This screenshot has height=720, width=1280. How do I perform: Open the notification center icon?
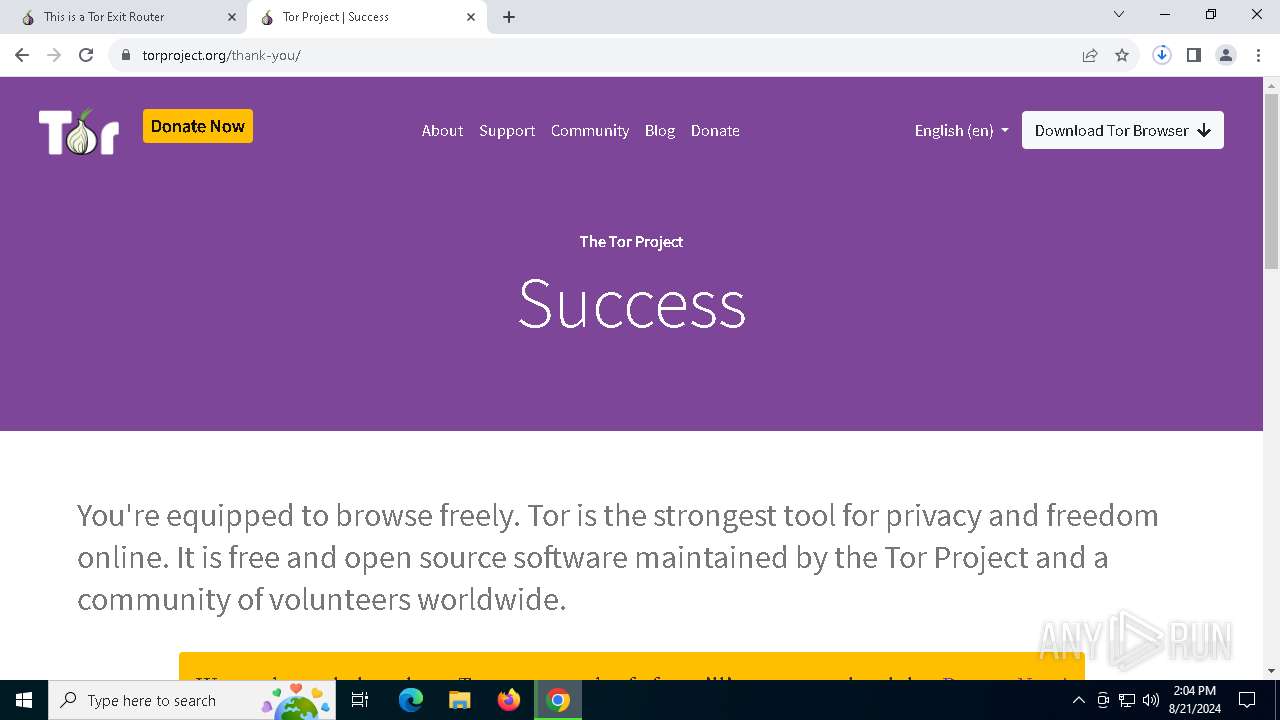(x=1247, y=700)
